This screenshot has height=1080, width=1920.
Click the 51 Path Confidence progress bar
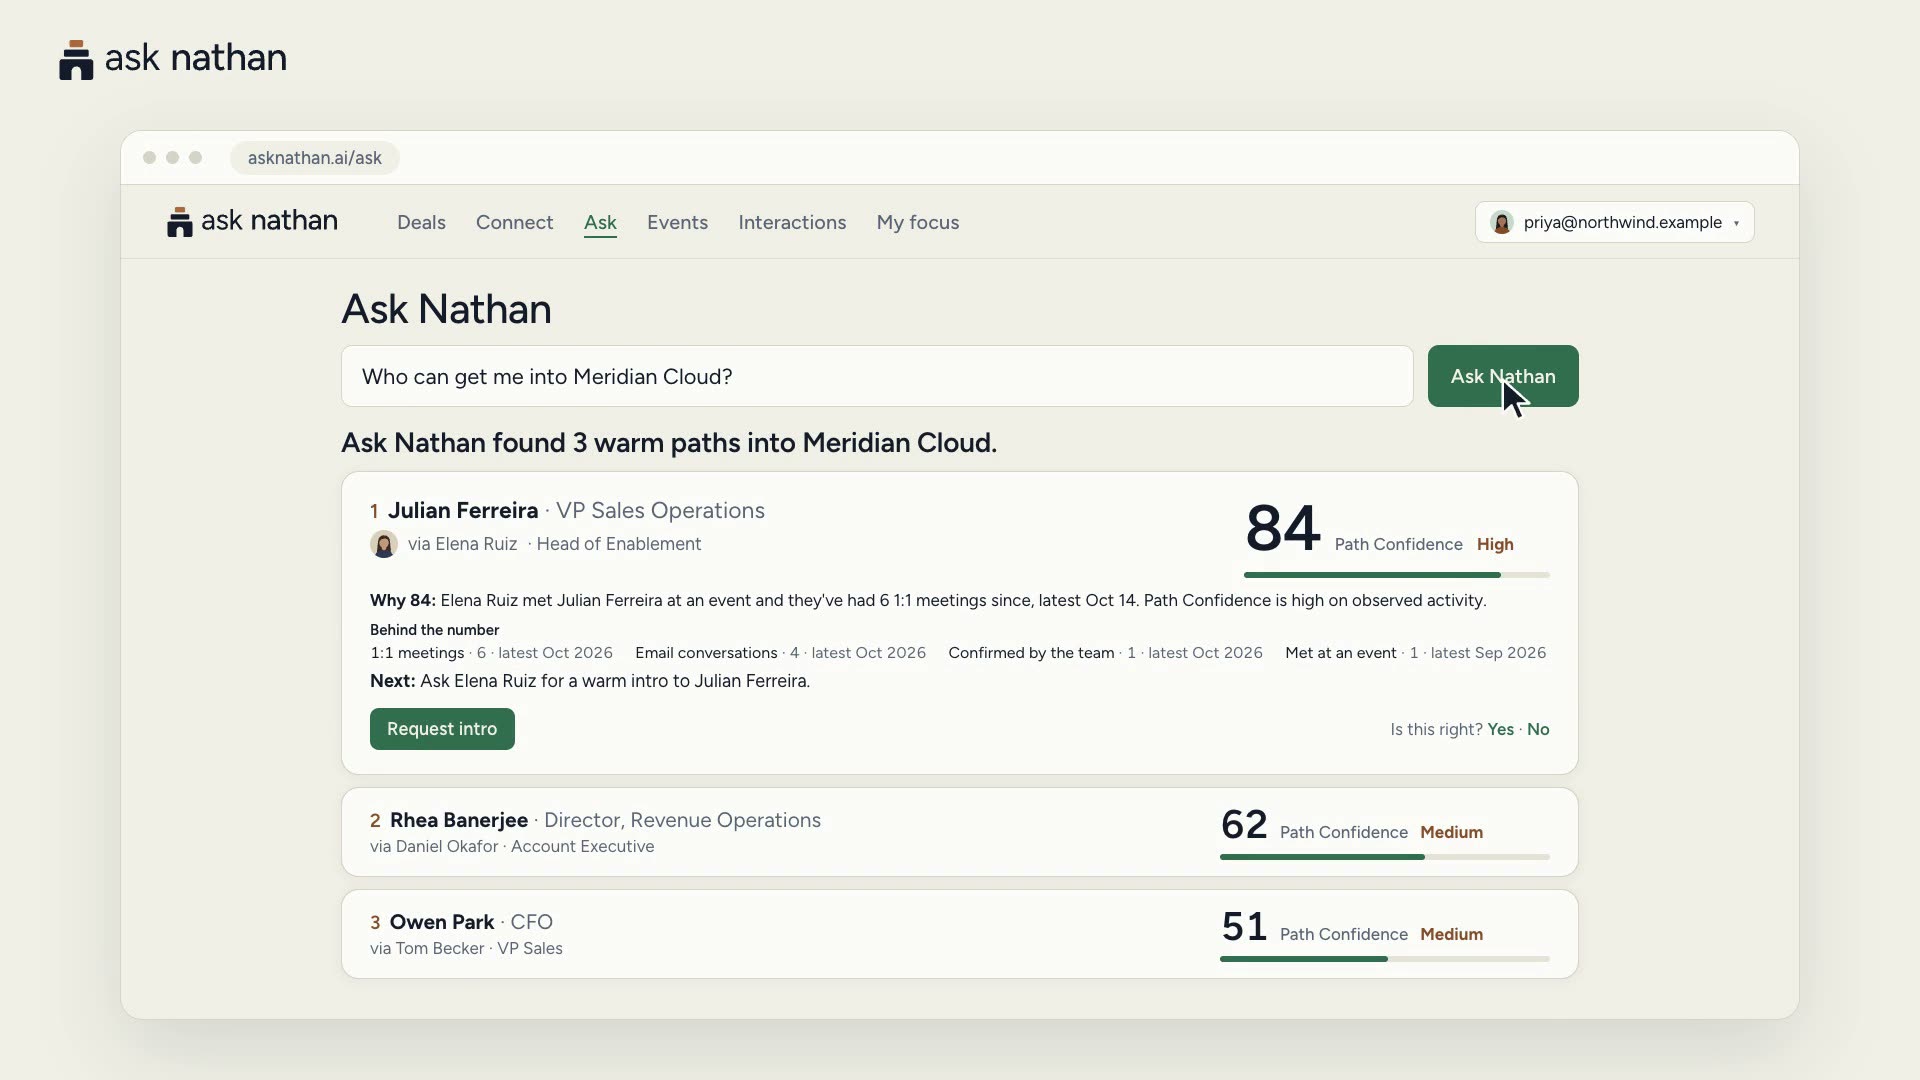point(1384,959)
